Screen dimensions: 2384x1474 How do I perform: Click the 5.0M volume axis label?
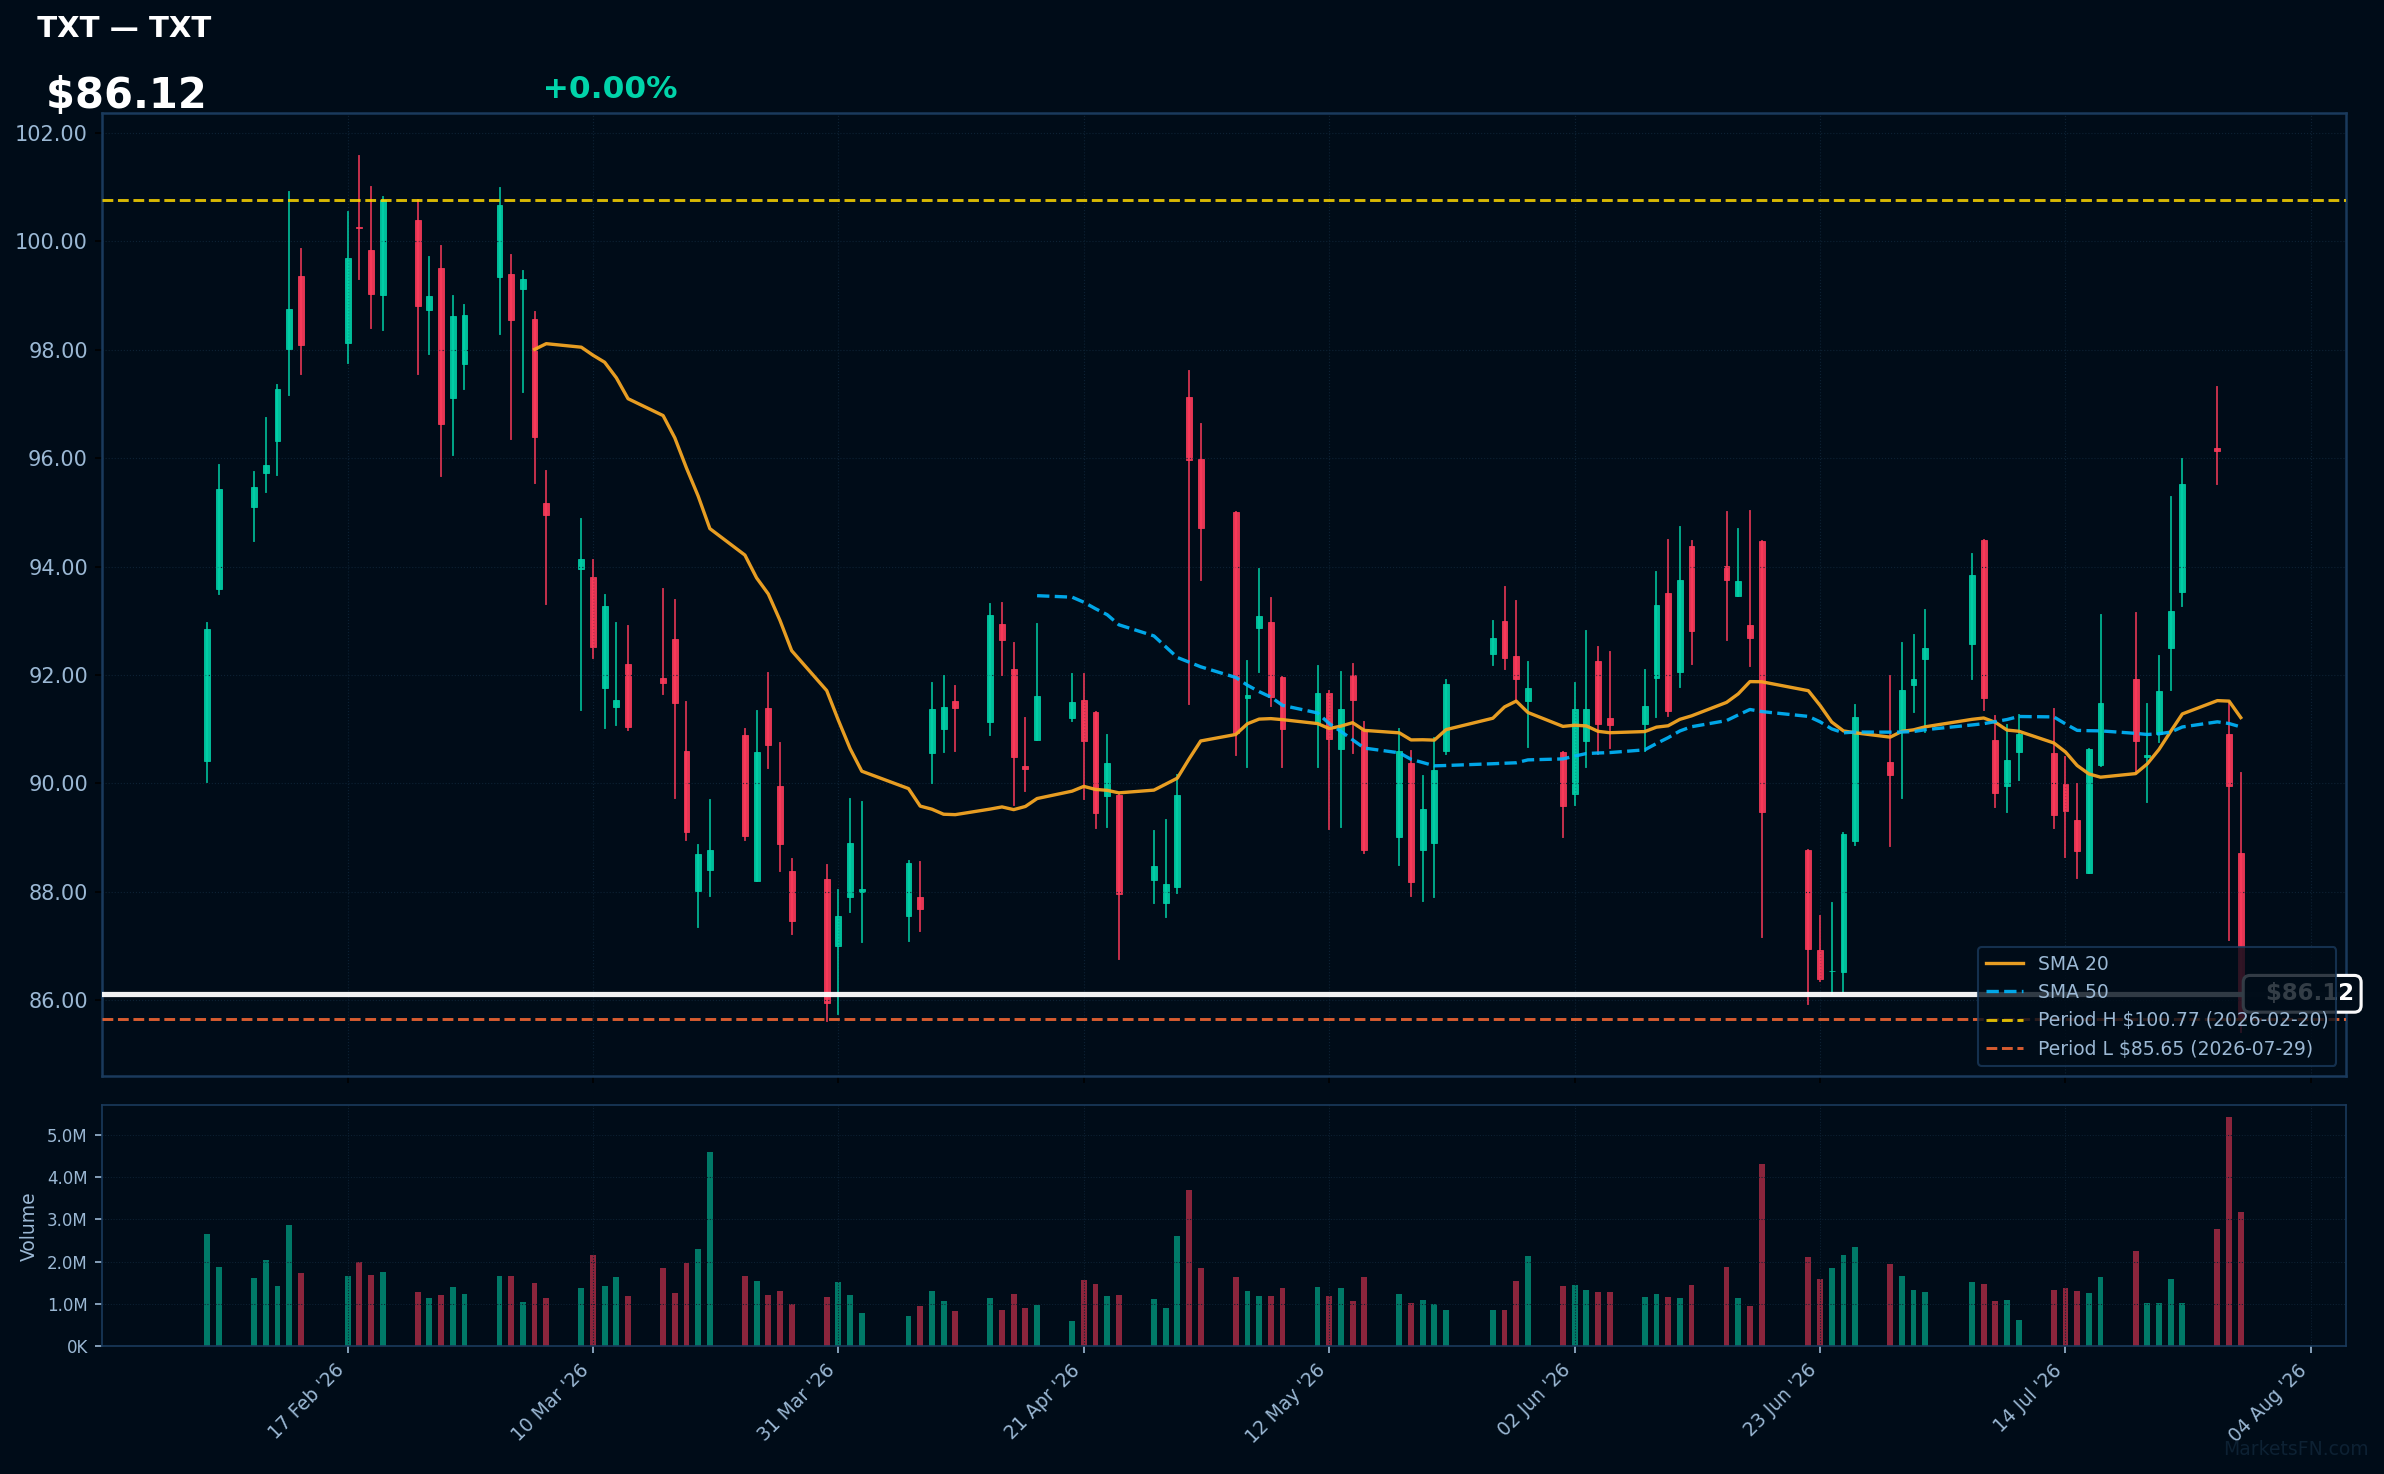67,1135
